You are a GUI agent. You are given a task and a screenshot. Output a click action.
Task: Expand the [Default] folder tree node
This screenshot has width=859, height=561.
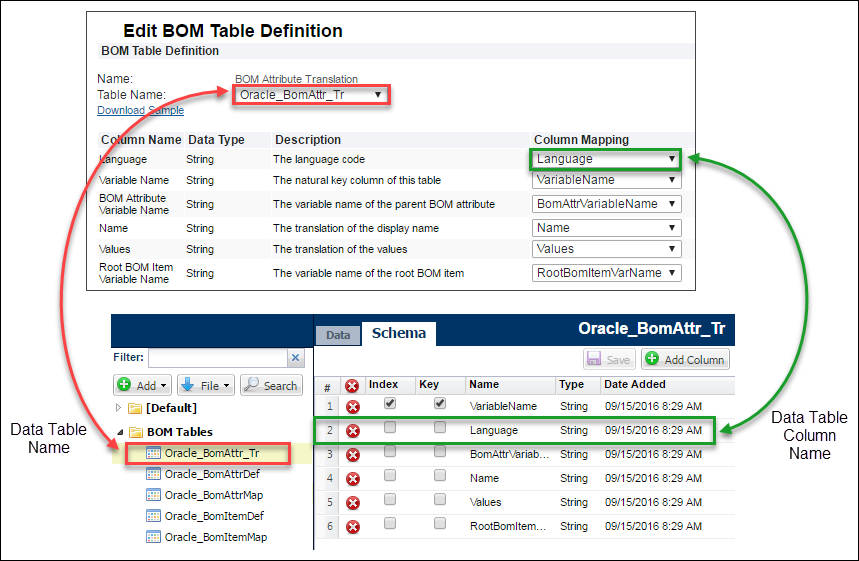point(118,408)
